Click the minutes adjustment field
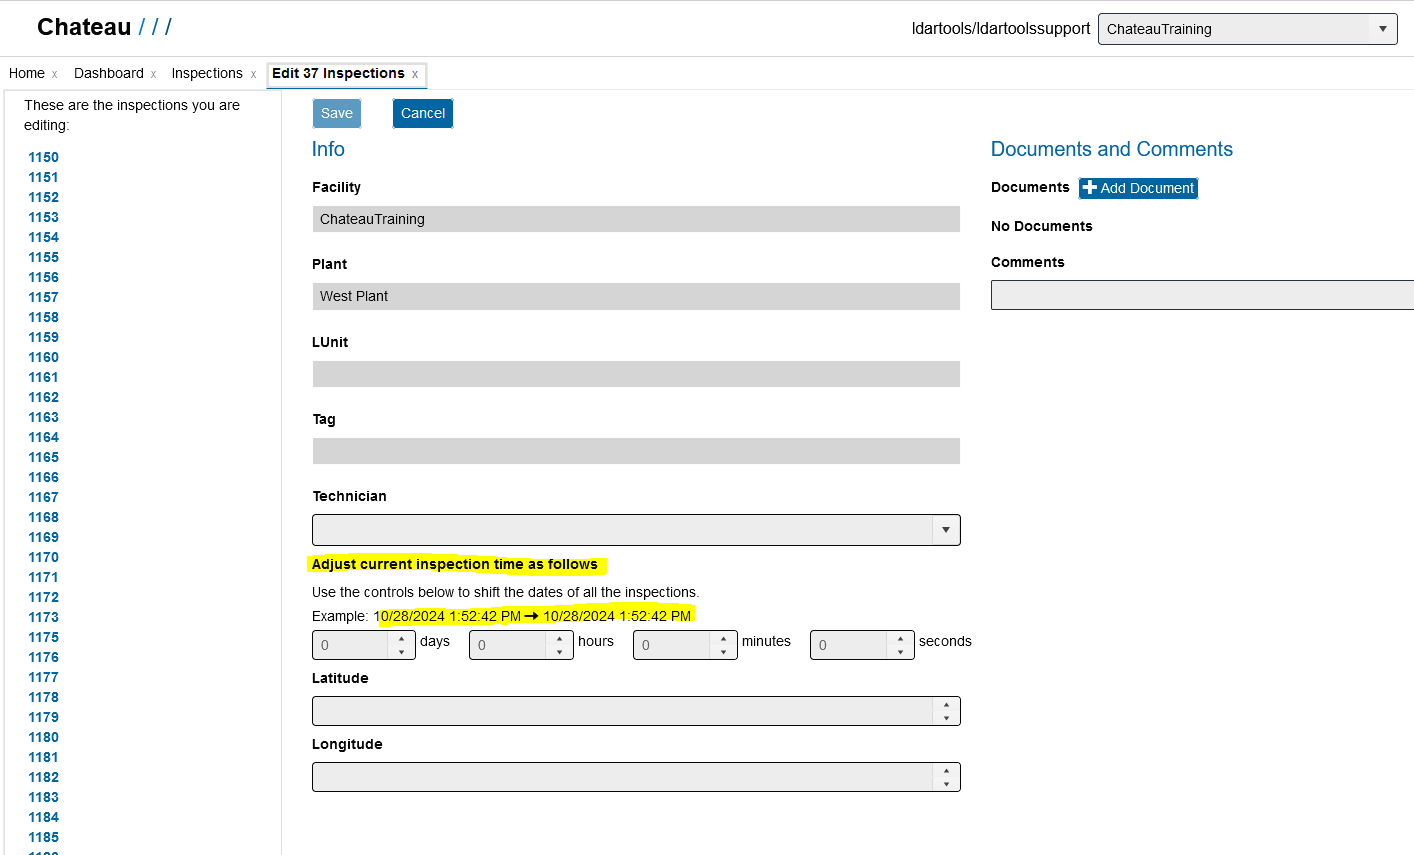 pyautogui.click(x=672, y=645)
